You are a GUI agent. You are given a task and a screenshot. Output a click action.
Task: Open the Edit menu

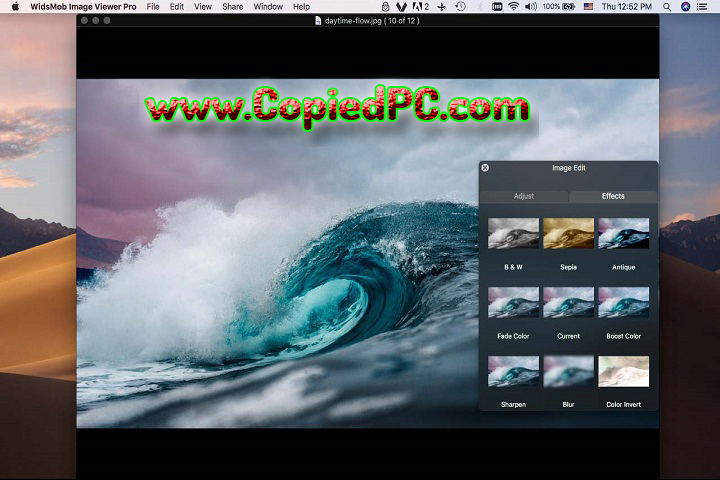tap(177, 7)
